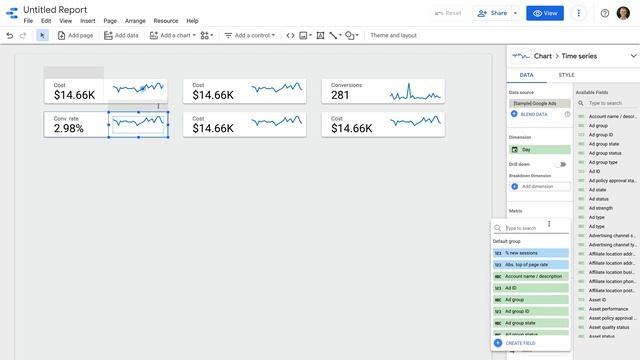Insert a text box with the text icon
This screenshot has height=360, width=640.
[x=320, y=36]
